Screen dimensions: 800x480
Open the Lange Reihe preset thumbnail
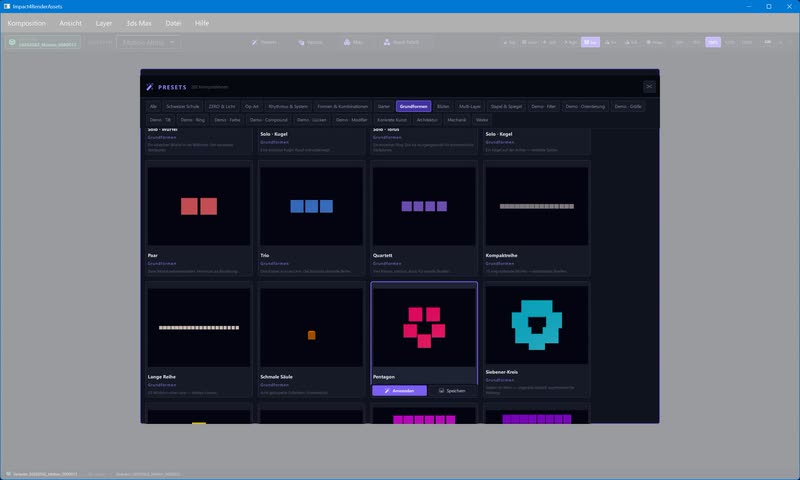click(x=199, y=327)
